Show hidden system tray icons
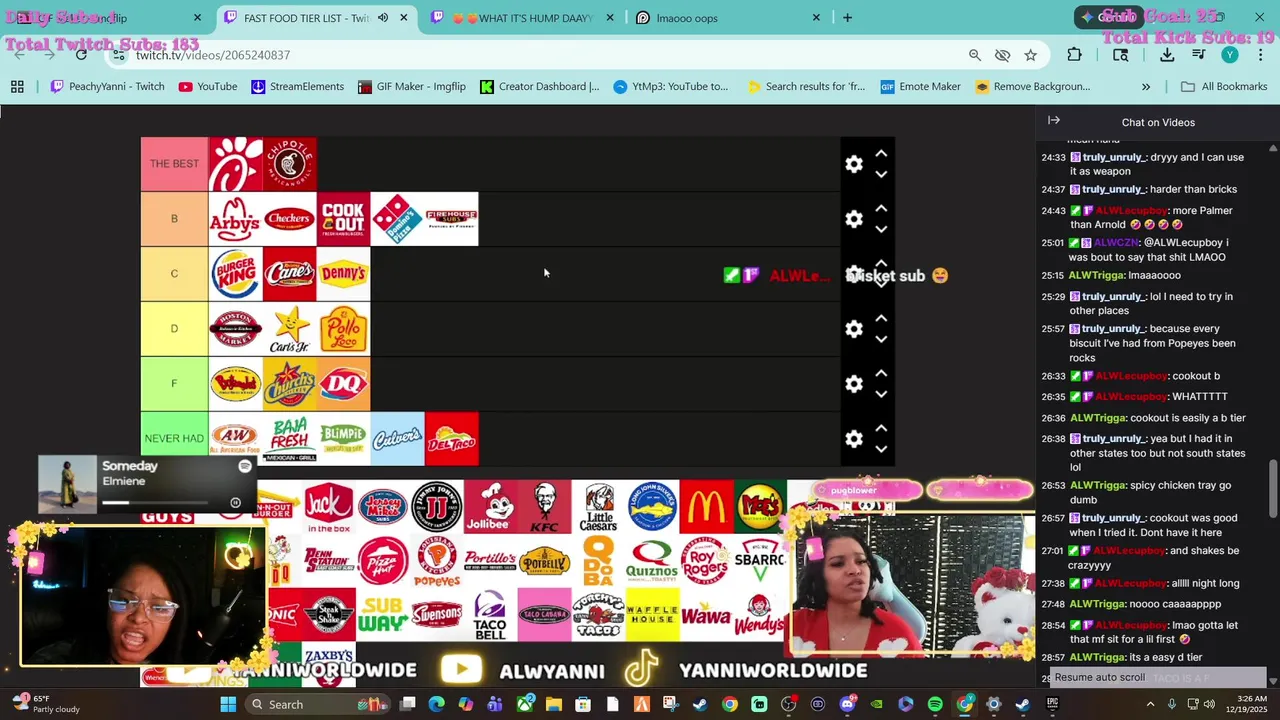 1150,704
